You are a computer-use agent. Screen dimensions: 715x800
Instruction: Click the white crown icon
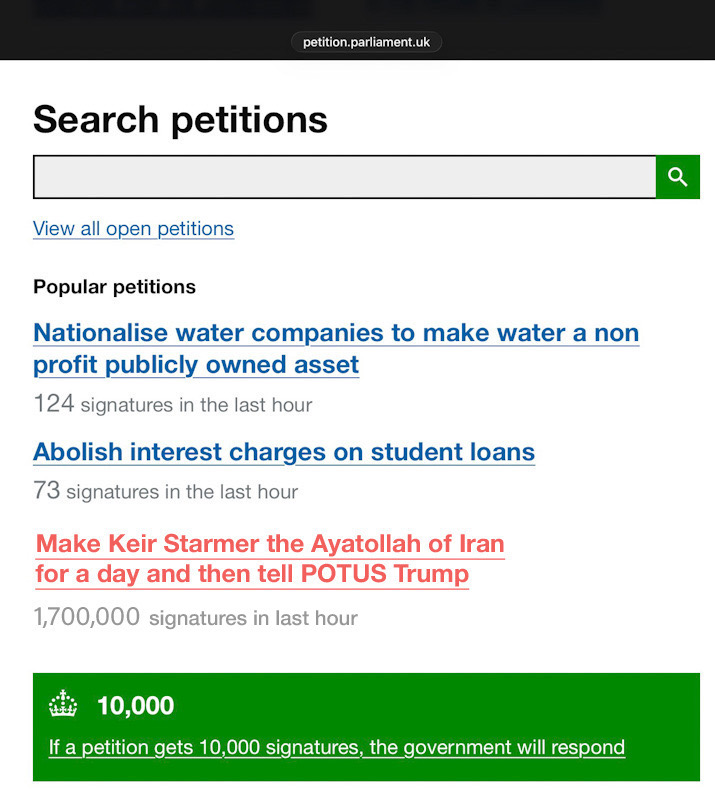click(63, 705)
